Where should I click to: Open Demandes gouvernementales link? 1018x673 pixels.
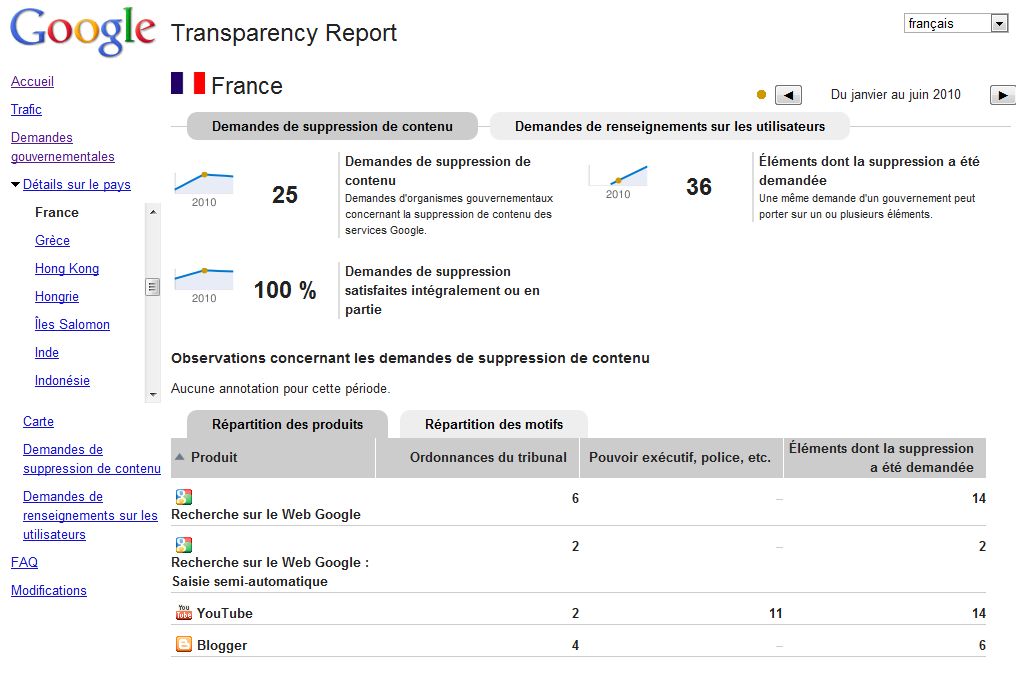coord(62,147)
